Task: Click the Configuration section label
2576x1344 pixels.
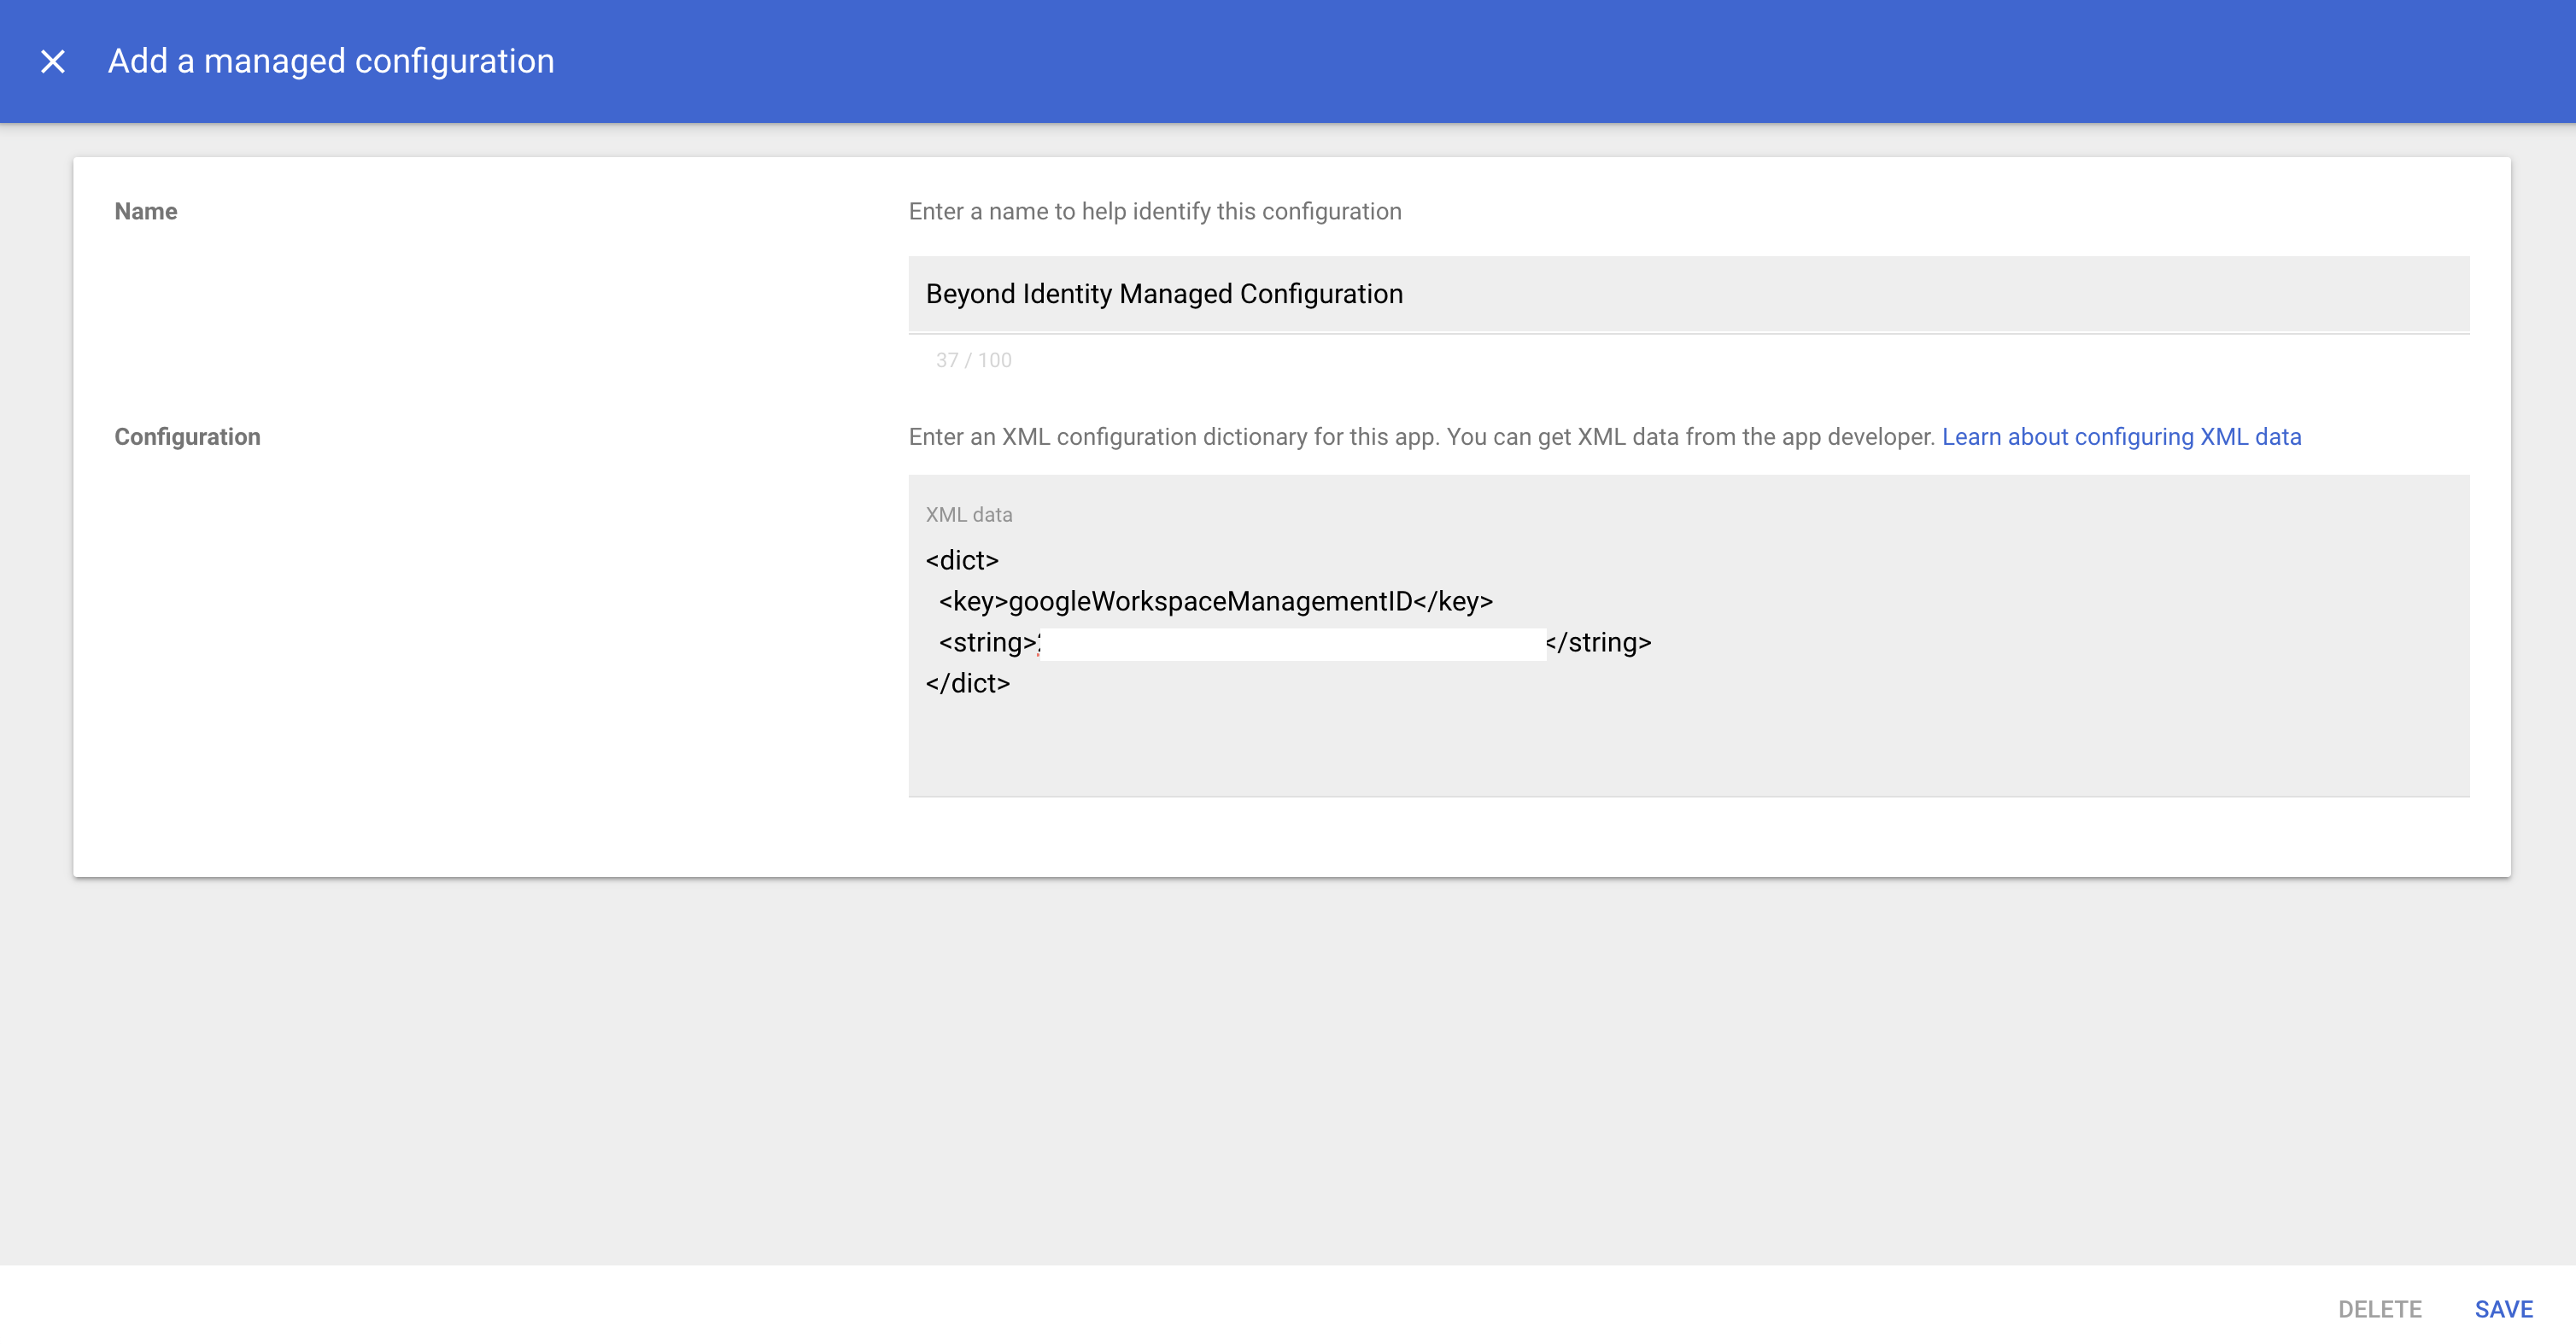Action: pyautogui.click(x=187, y=437)
